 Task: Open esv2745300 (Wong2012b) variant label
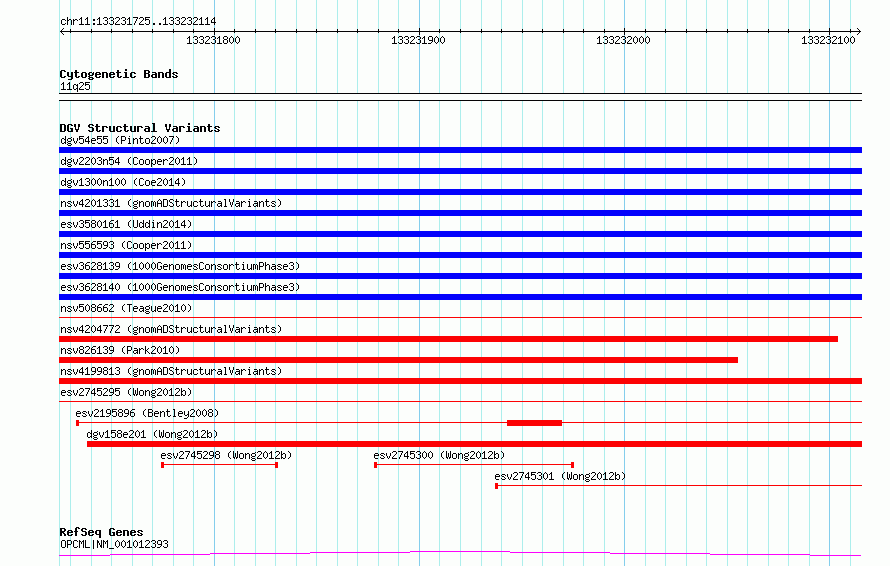pos(439,455)
